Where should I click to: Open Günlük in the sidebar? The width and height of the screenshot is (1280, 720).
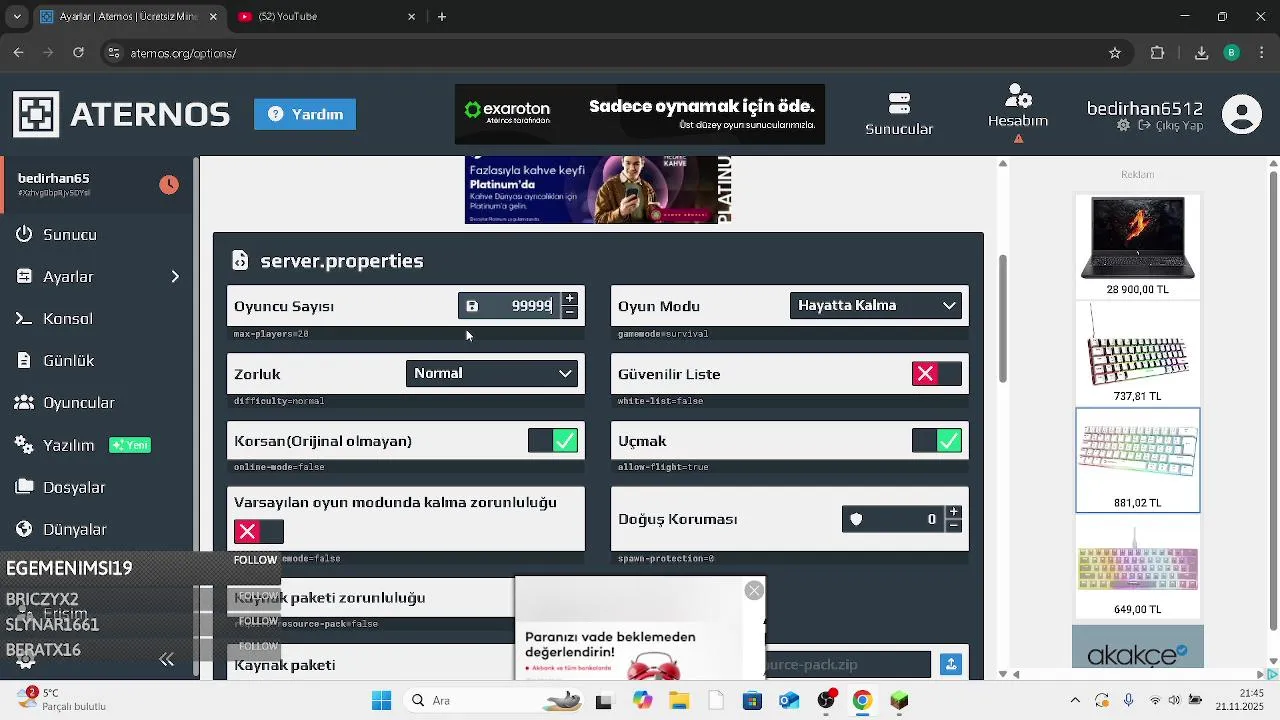coord(68,361)
